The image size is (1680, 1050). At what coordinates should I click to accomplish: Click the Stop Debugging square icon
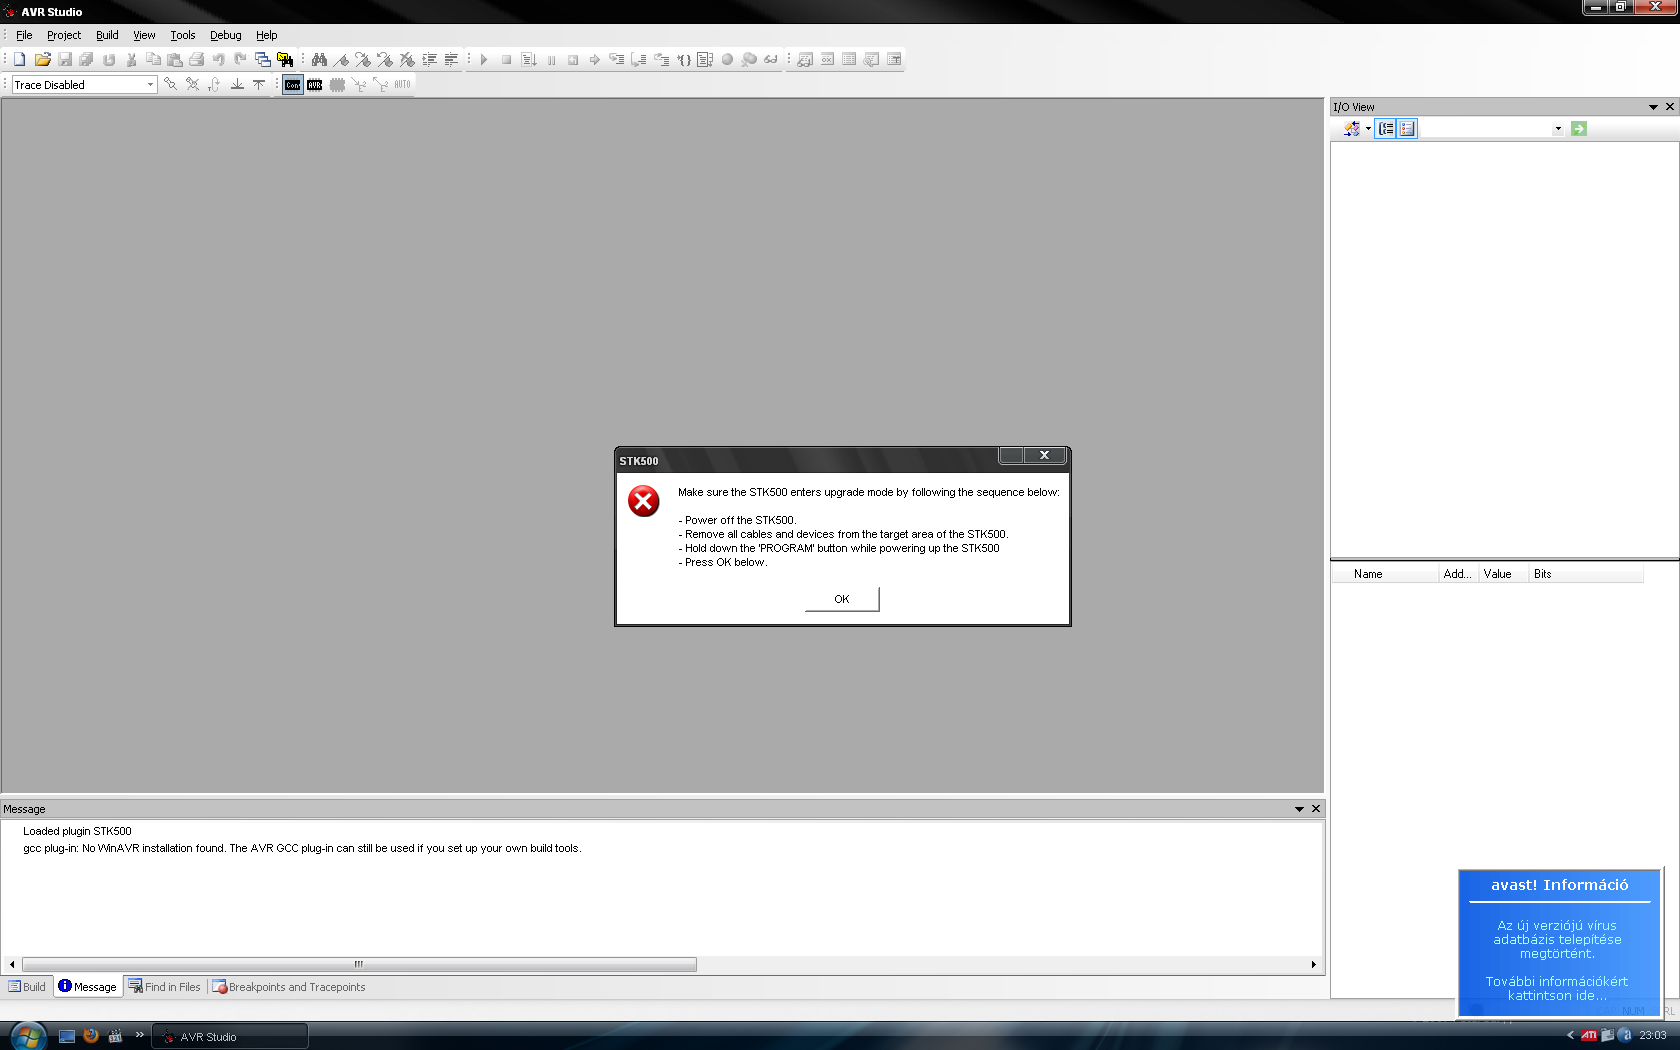pyautogui.click(x=507, y=60)
